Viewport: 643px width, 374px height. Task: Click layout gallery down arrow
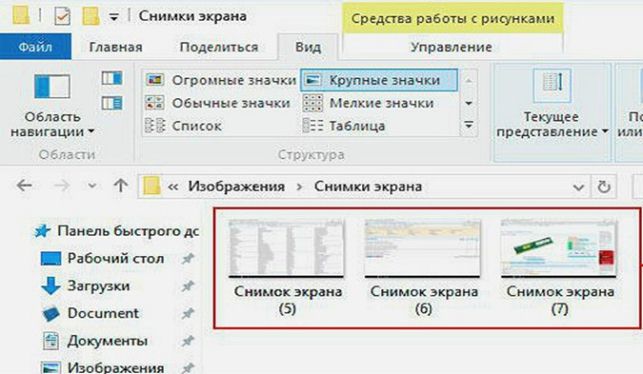click(468, 103)
